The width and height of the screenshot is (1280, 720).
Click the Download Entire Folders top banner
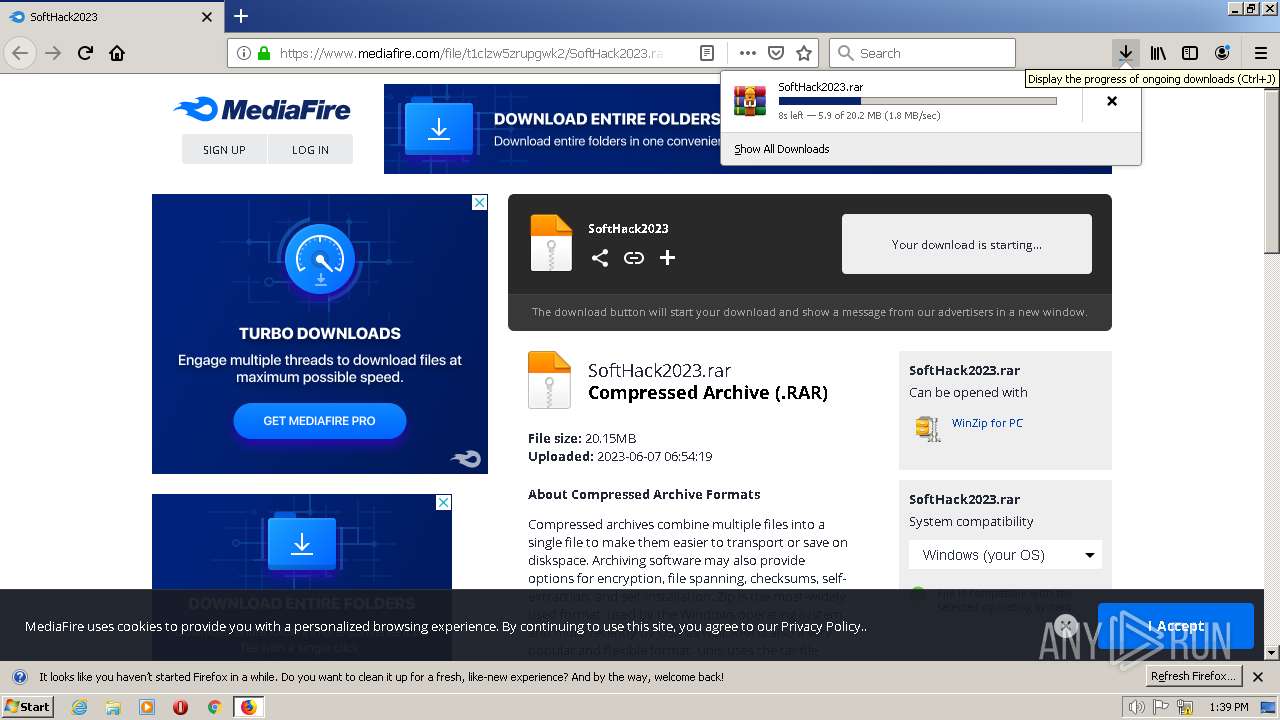pyautogui.click(x=552, y=129)
